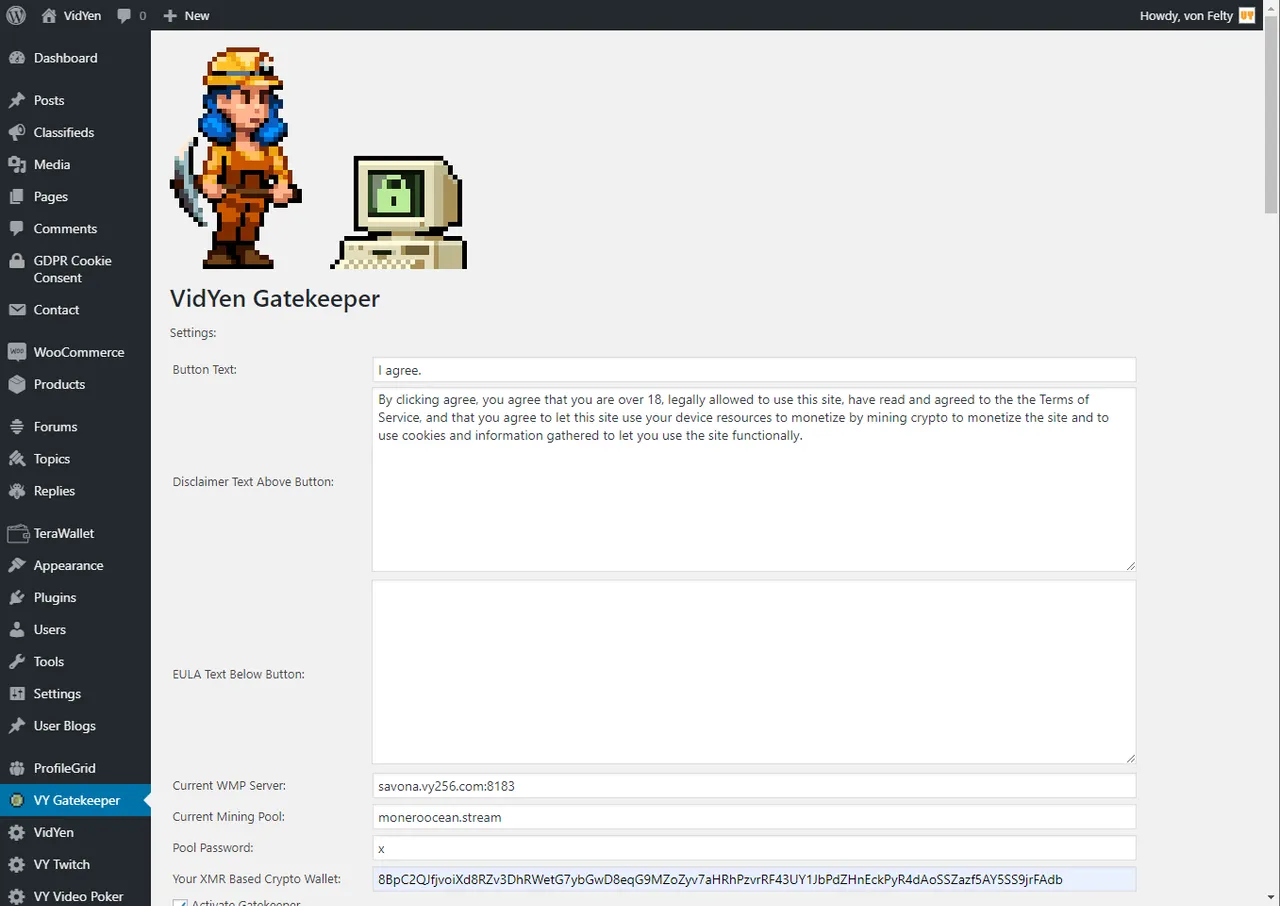Viewport: 1280px width, 906px height.
Task: Click the VidYen Gatekeeper heading
Action: pyautogui.click(x=275, y=298)
